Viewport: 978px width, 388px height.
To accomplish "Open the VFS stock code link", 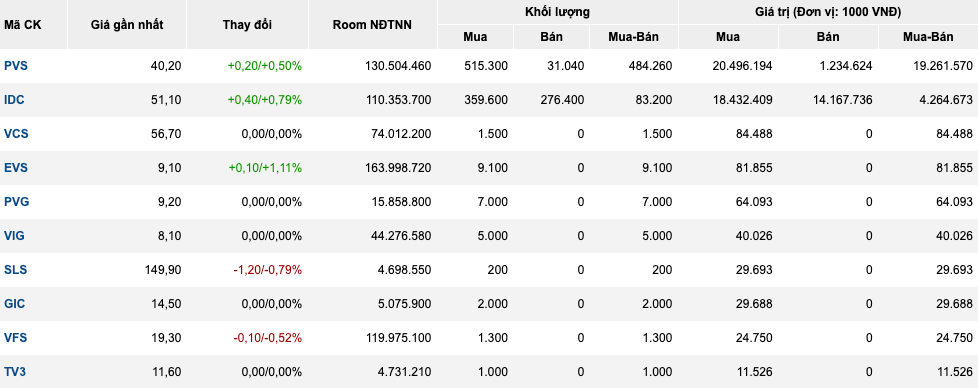I will coord(16,338).
